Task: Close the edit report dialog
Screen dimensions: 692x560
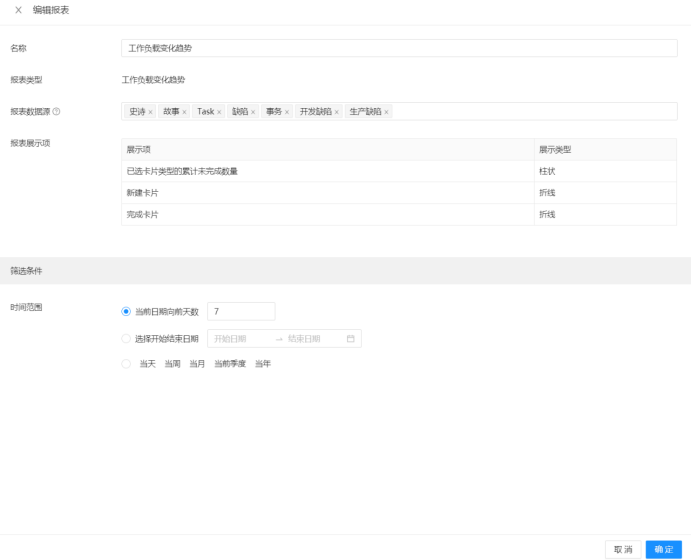Action: tap(18, 10)
